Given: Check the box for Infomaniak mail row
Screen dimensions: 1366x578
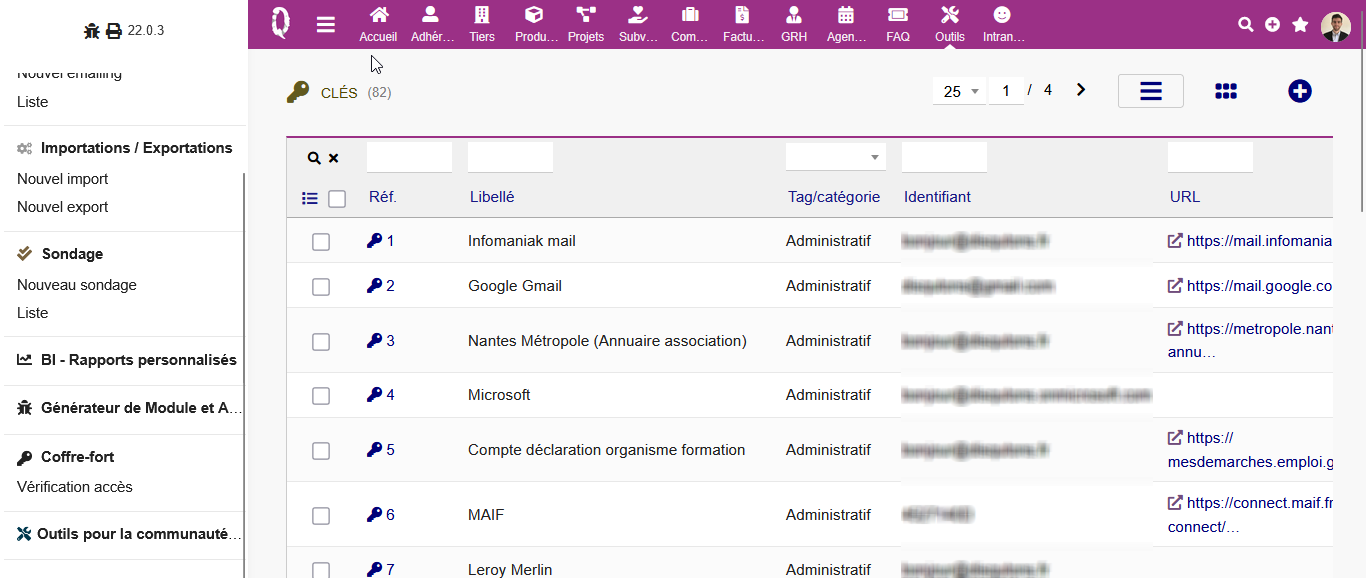Looking at the screenshot, I should click(x=321, y=242).
